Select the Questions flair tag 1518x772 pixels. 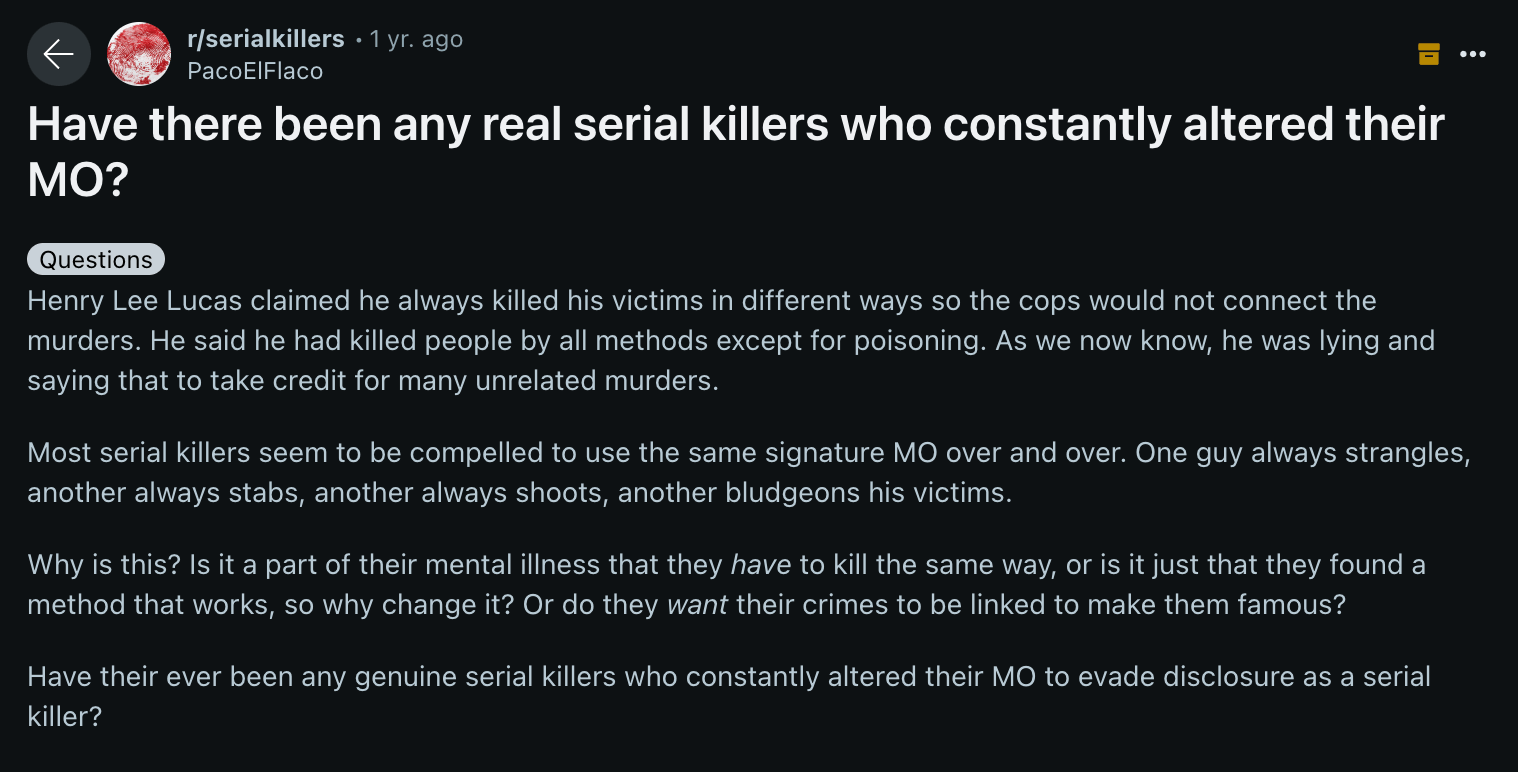[x=96, y=260]
